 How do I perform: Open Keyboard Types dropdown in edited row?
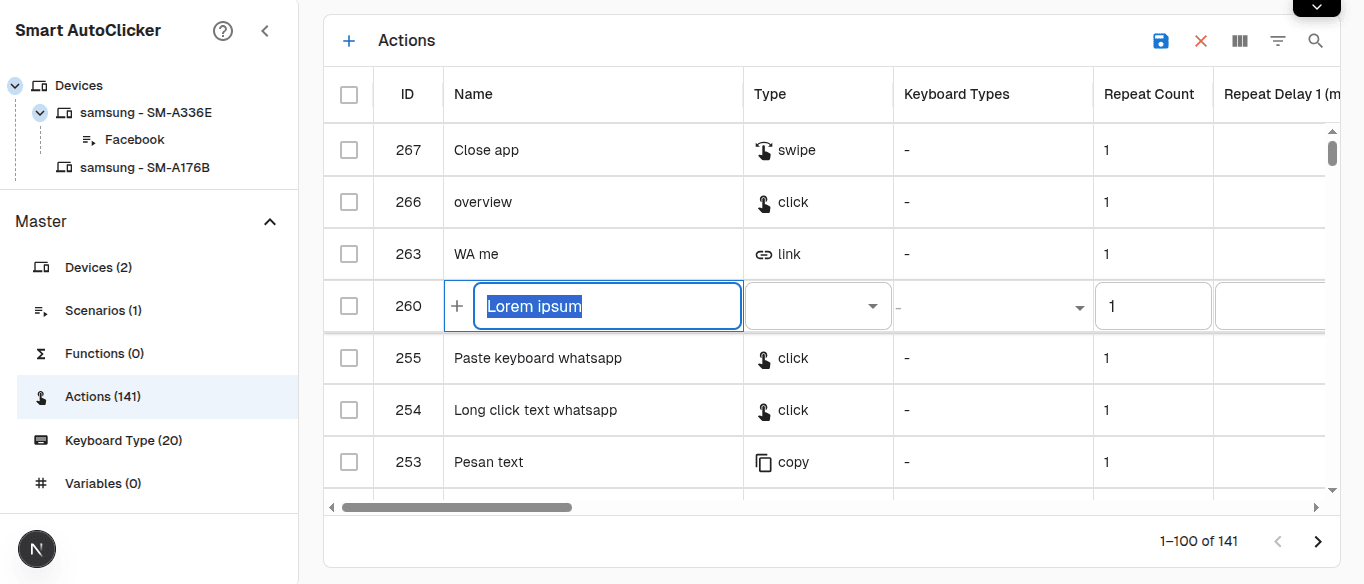pos(991,307)
